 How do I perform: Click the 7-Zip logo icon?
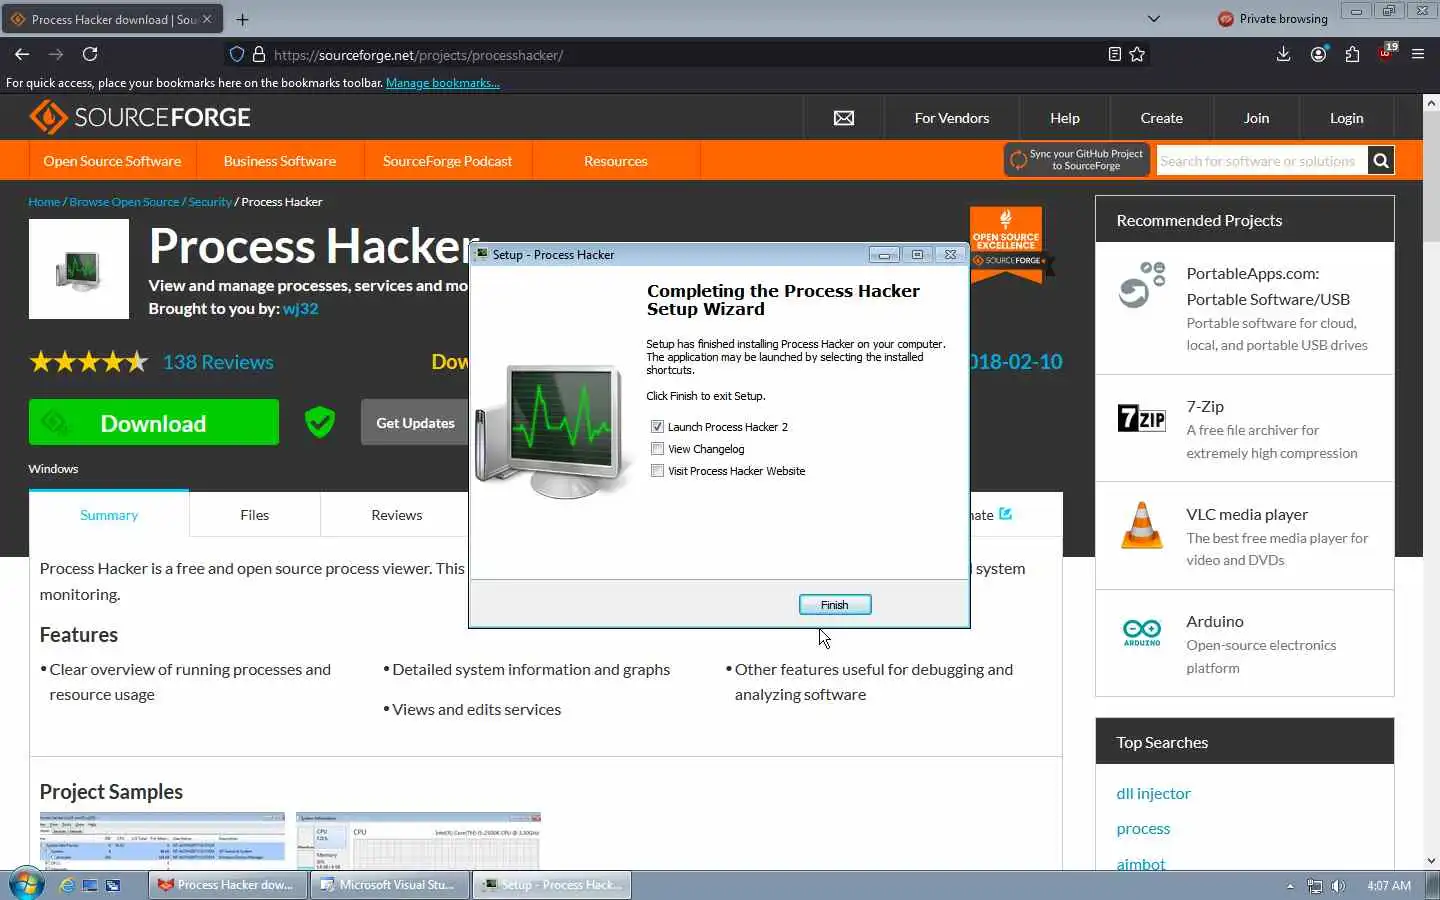click(1142, 417)
